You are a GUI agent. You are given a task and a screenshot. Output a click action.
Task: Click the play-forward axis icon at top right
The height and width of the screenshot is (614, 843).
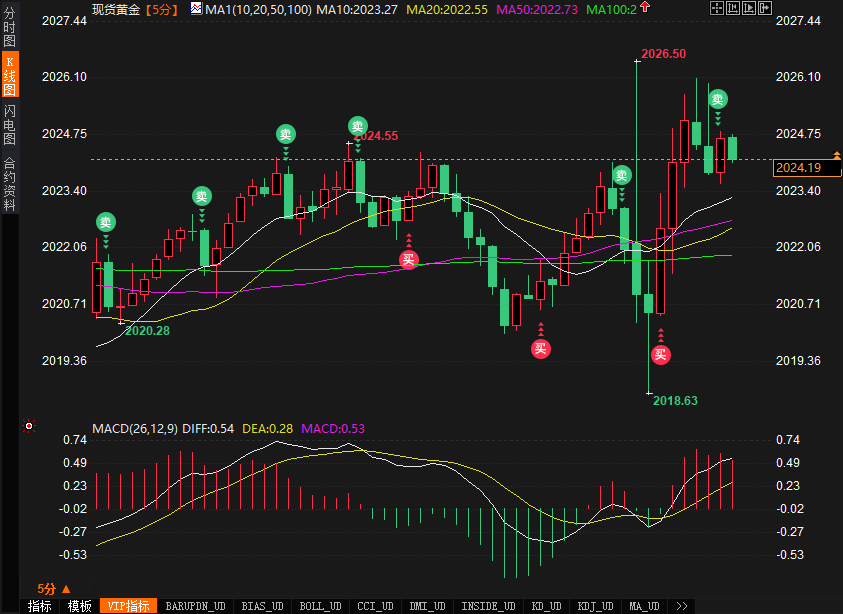(x=749, y=8)
